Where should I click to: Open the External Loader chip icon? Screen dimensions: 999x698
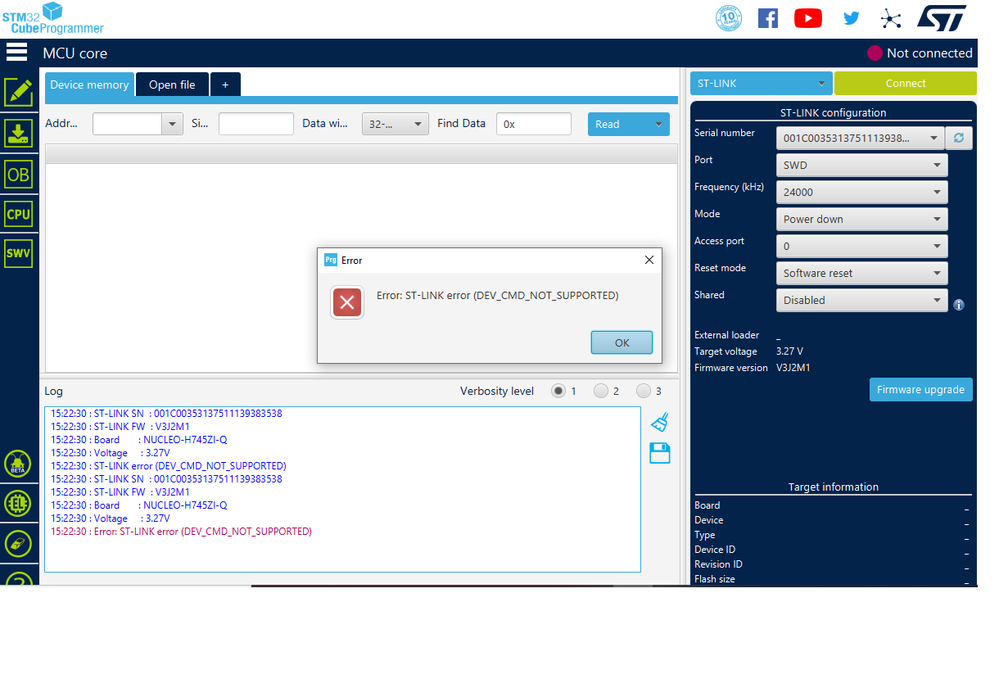[x=18, y=504]
